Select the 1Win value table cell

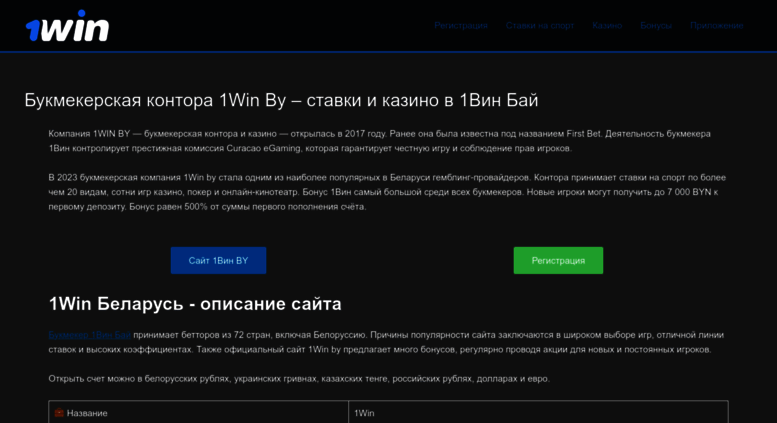coord(538,412)
